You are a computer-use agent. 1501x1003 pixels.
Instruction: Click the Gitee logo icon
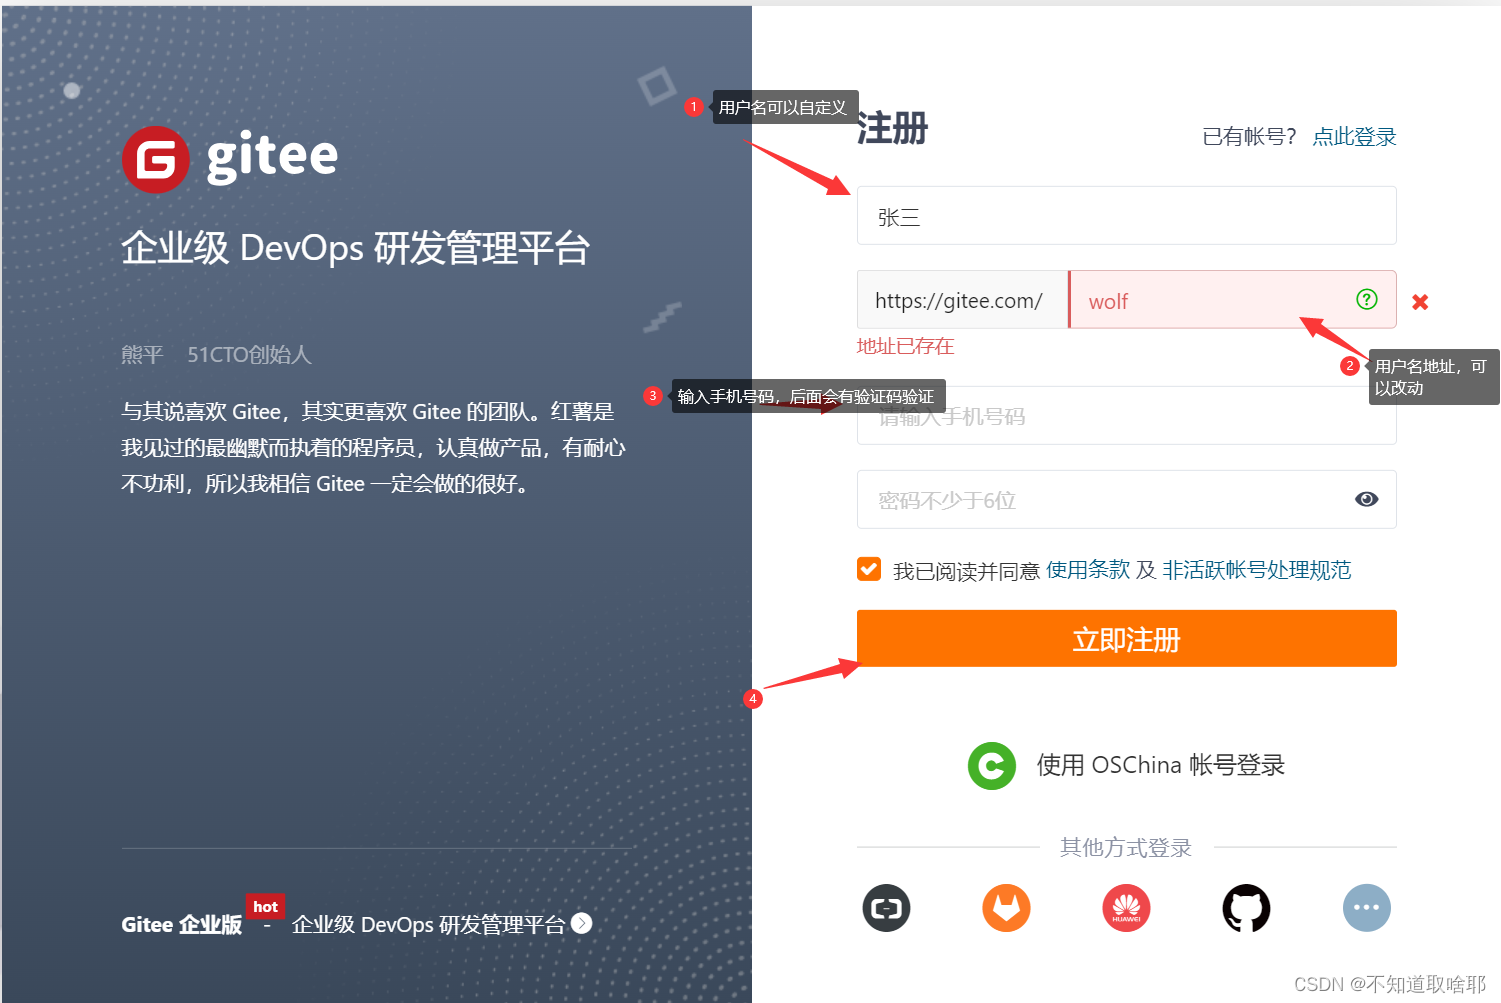point(155,159)
